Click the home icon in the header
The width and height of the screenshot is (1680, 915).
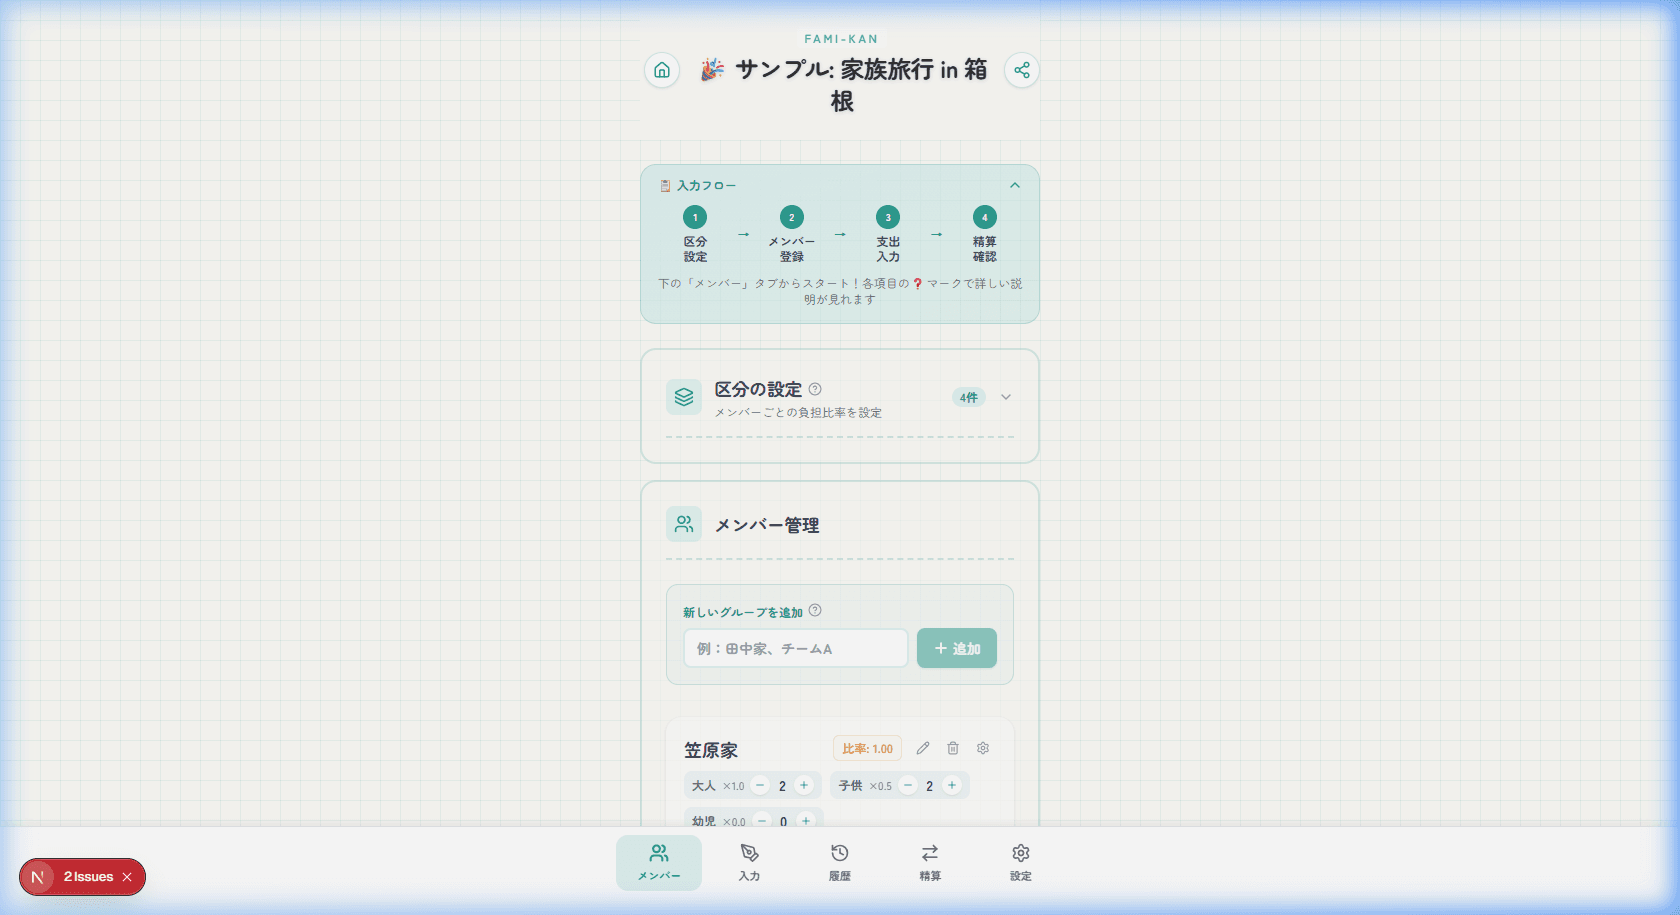click(661, 70)
